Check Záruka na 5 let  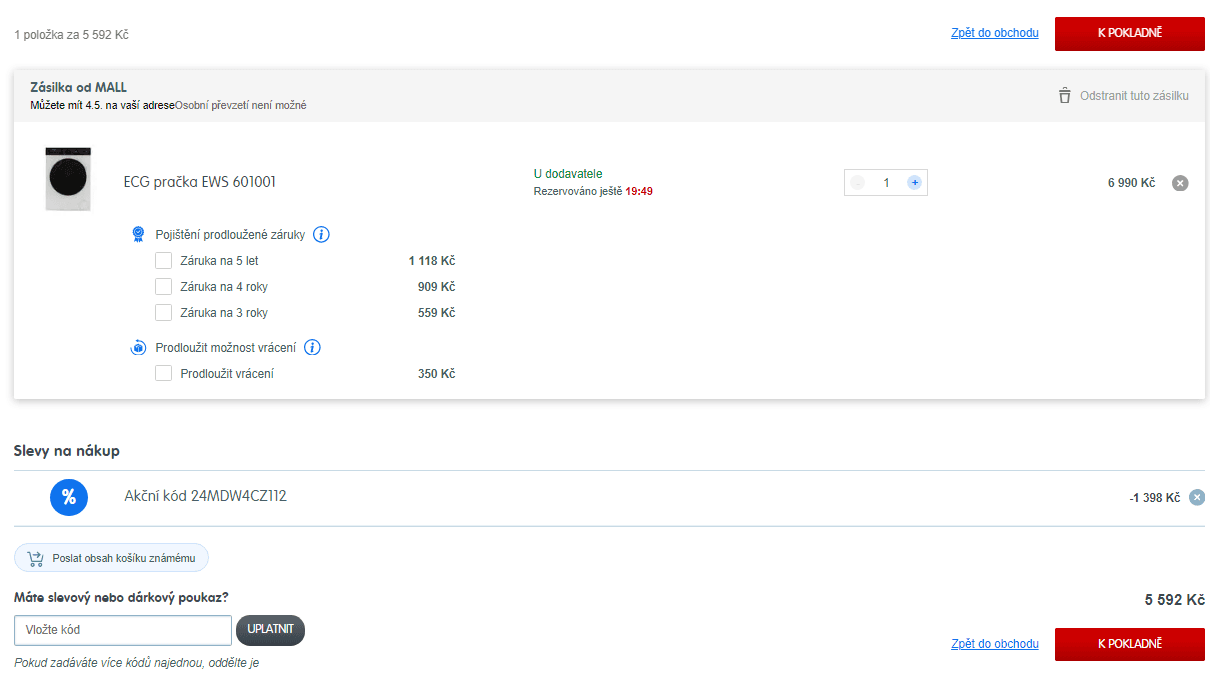[164, 261]
